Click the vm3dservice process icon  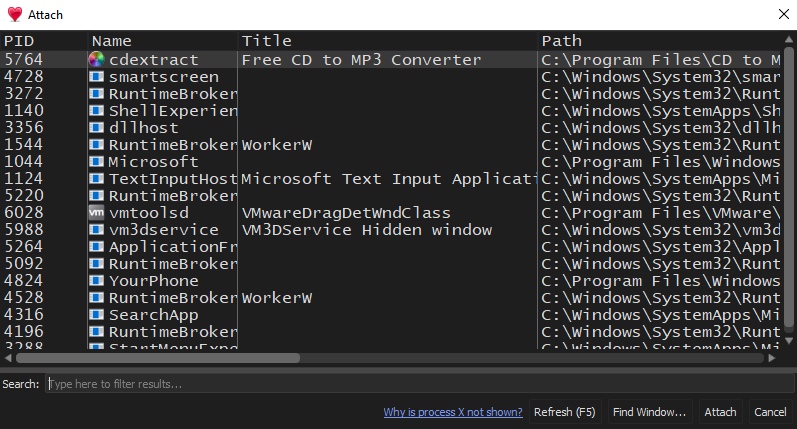pos(97,230)
